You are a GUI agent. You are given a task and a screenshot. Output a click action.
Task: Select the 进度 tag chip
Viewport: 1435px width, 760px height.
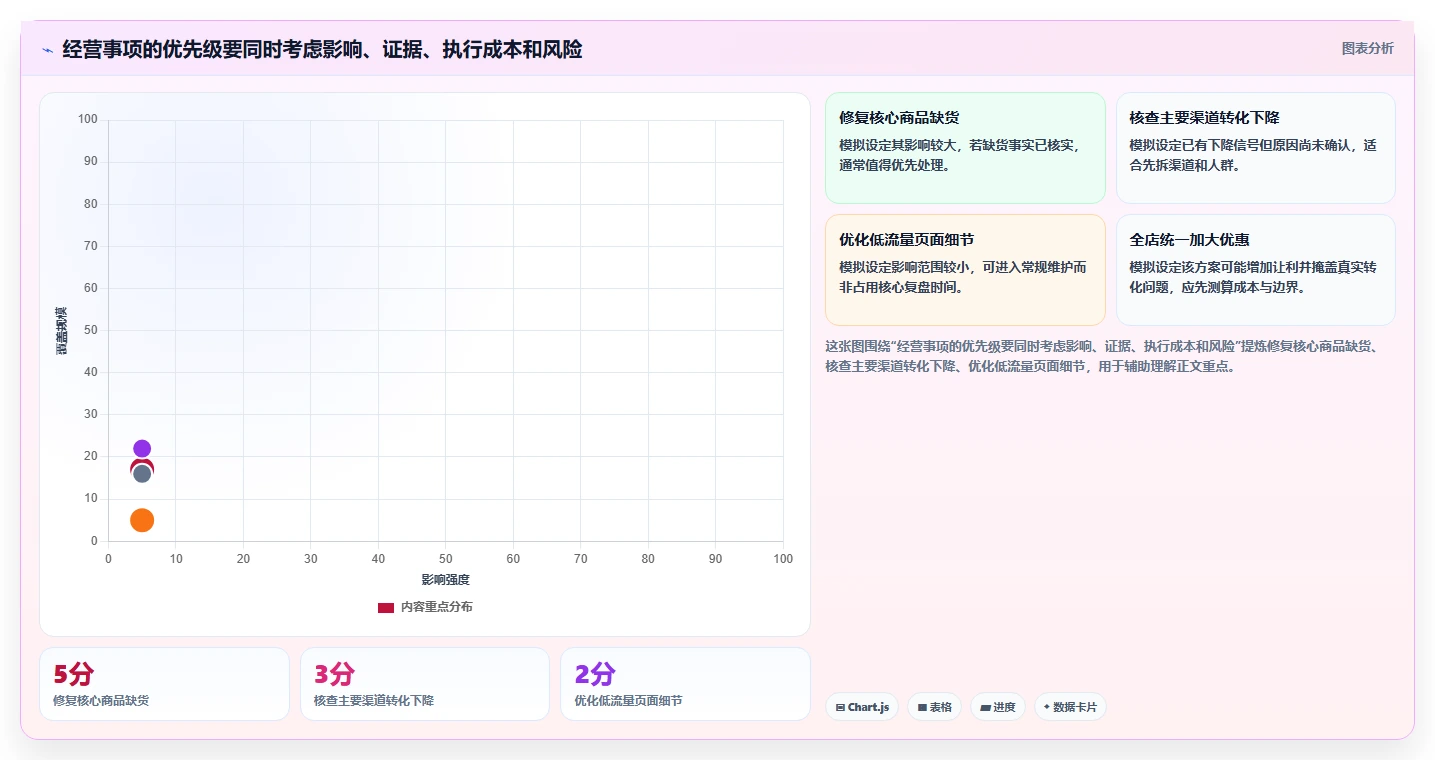pos(998,707)
